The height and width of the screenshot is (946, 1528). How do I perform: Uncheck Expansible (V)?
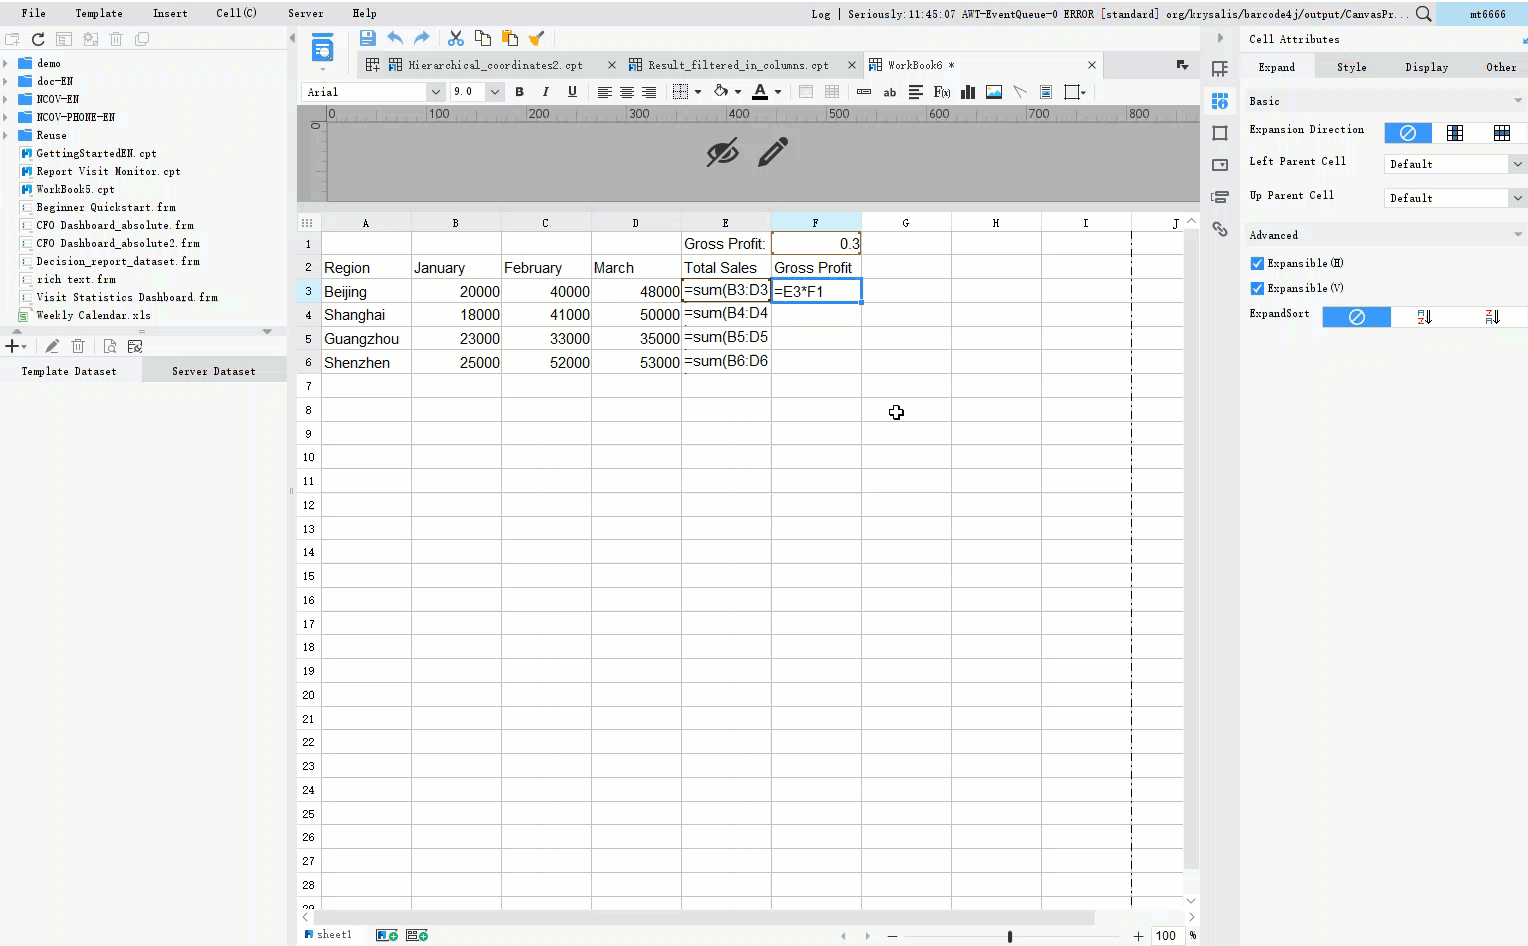coord(1257,287)
